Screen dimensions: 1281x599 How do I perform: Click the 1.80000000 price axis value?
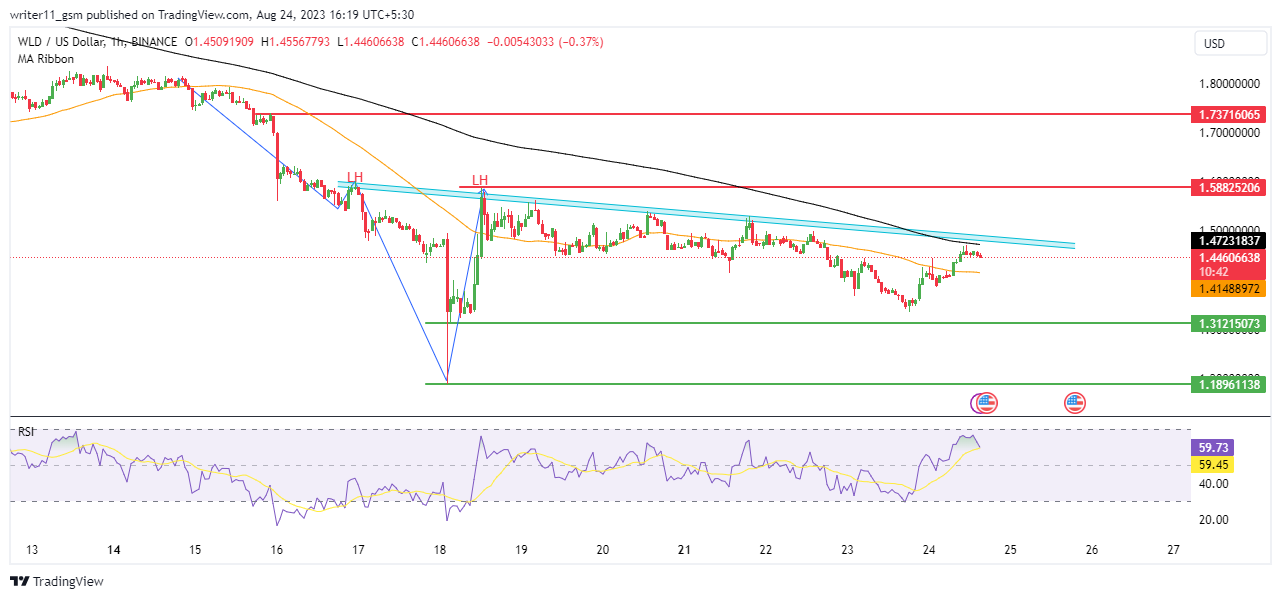(x=1229, y=84)
